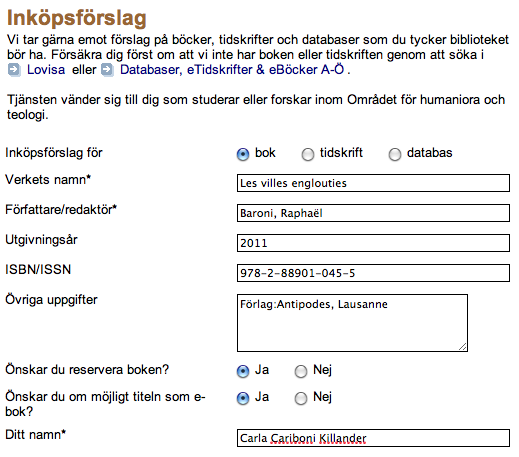Open the Lovisa catalogue link
This screenshot has width=519, height=457.
(46, 70)
